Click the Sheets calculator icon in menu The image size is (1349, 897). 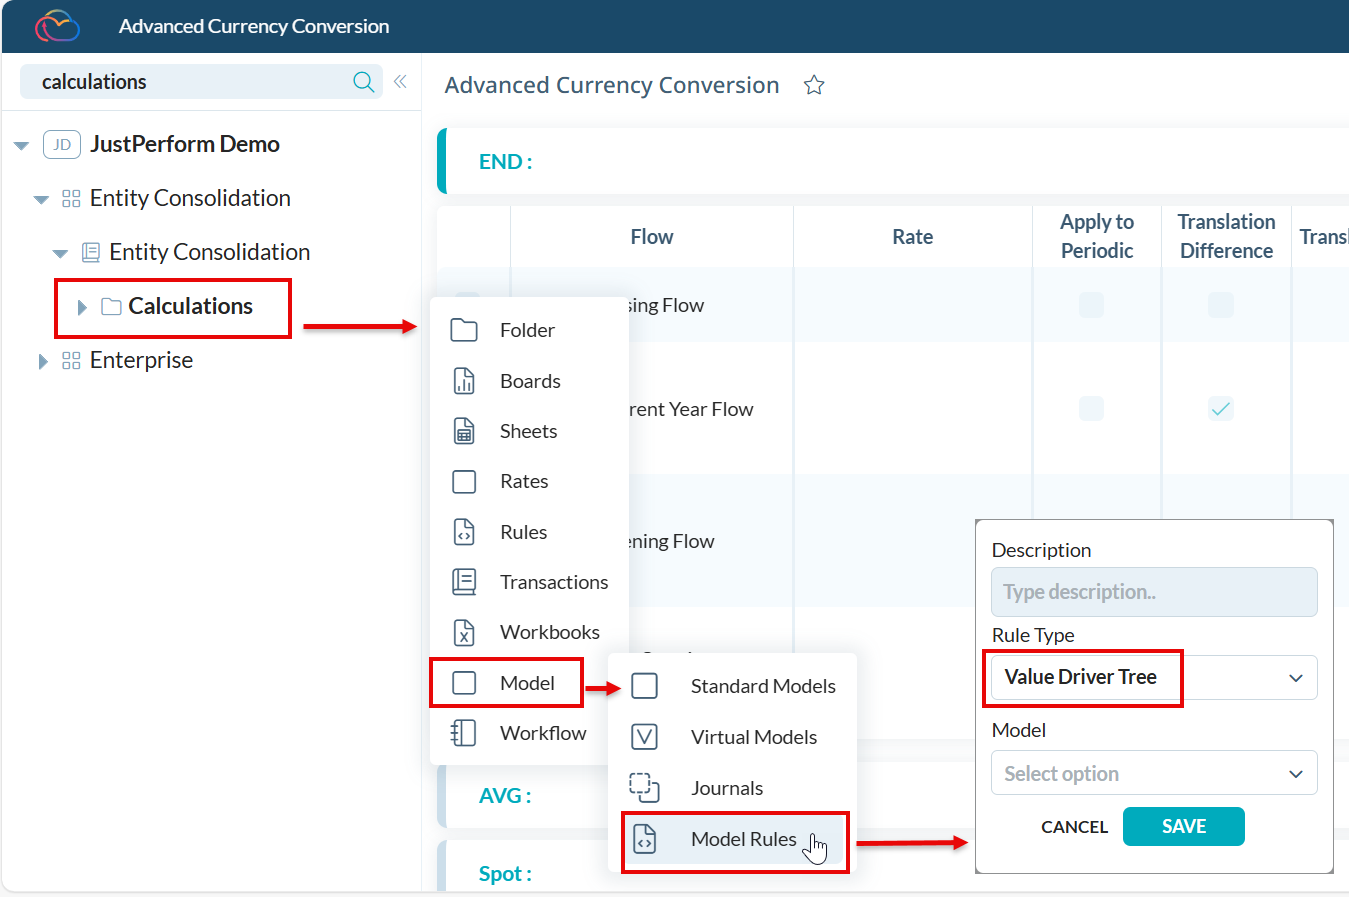click(464, 431)
